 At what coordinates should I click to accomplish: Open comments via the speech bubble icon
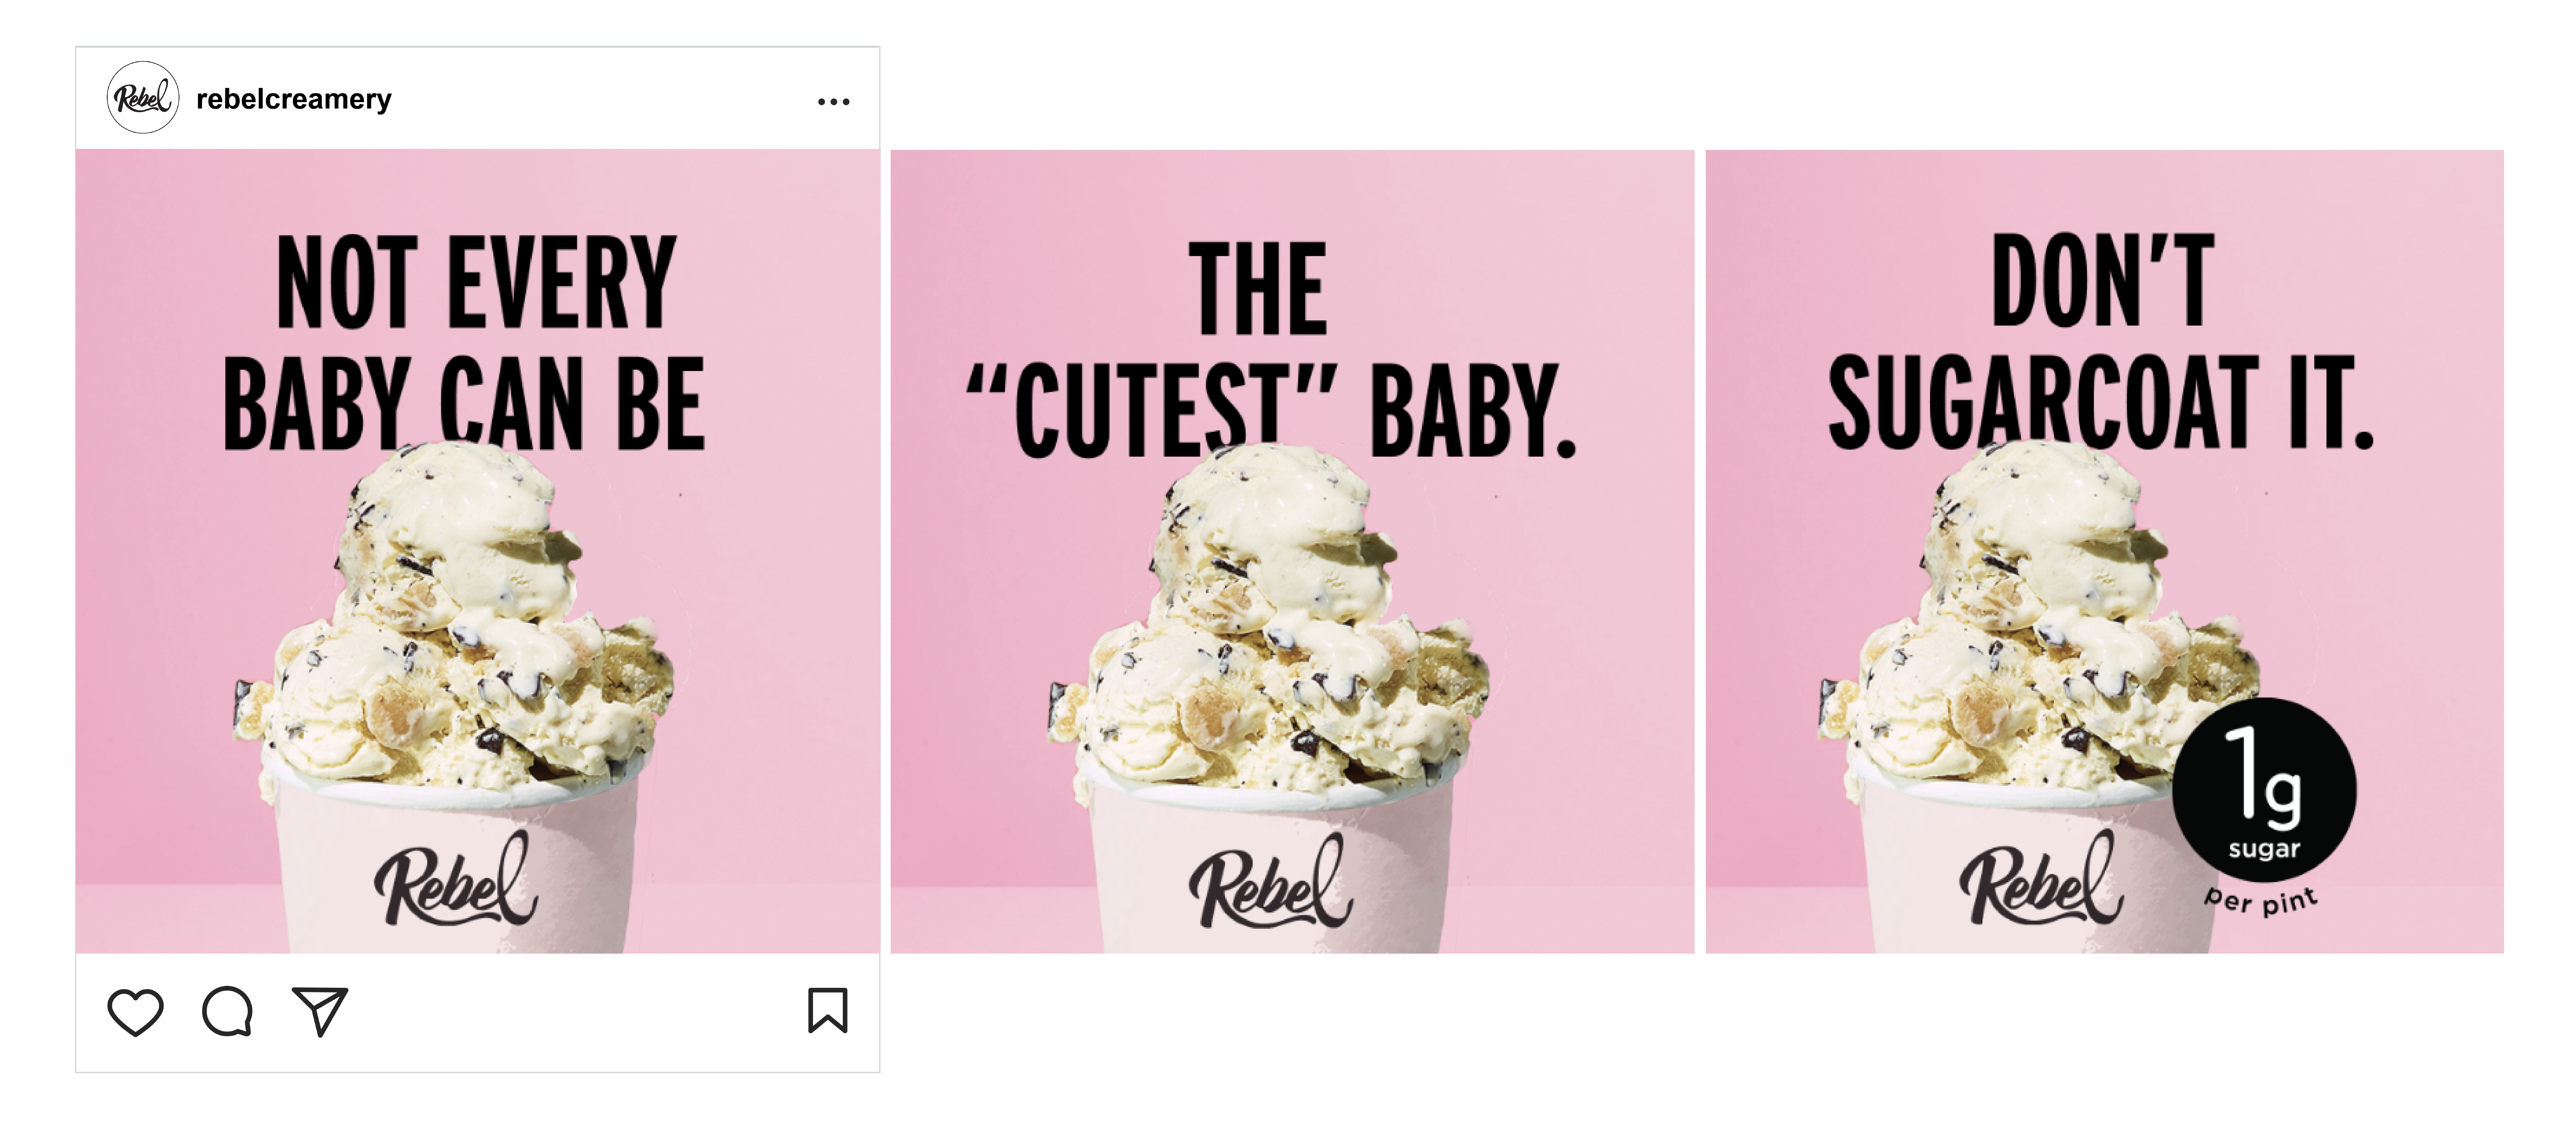point(227,1011)
